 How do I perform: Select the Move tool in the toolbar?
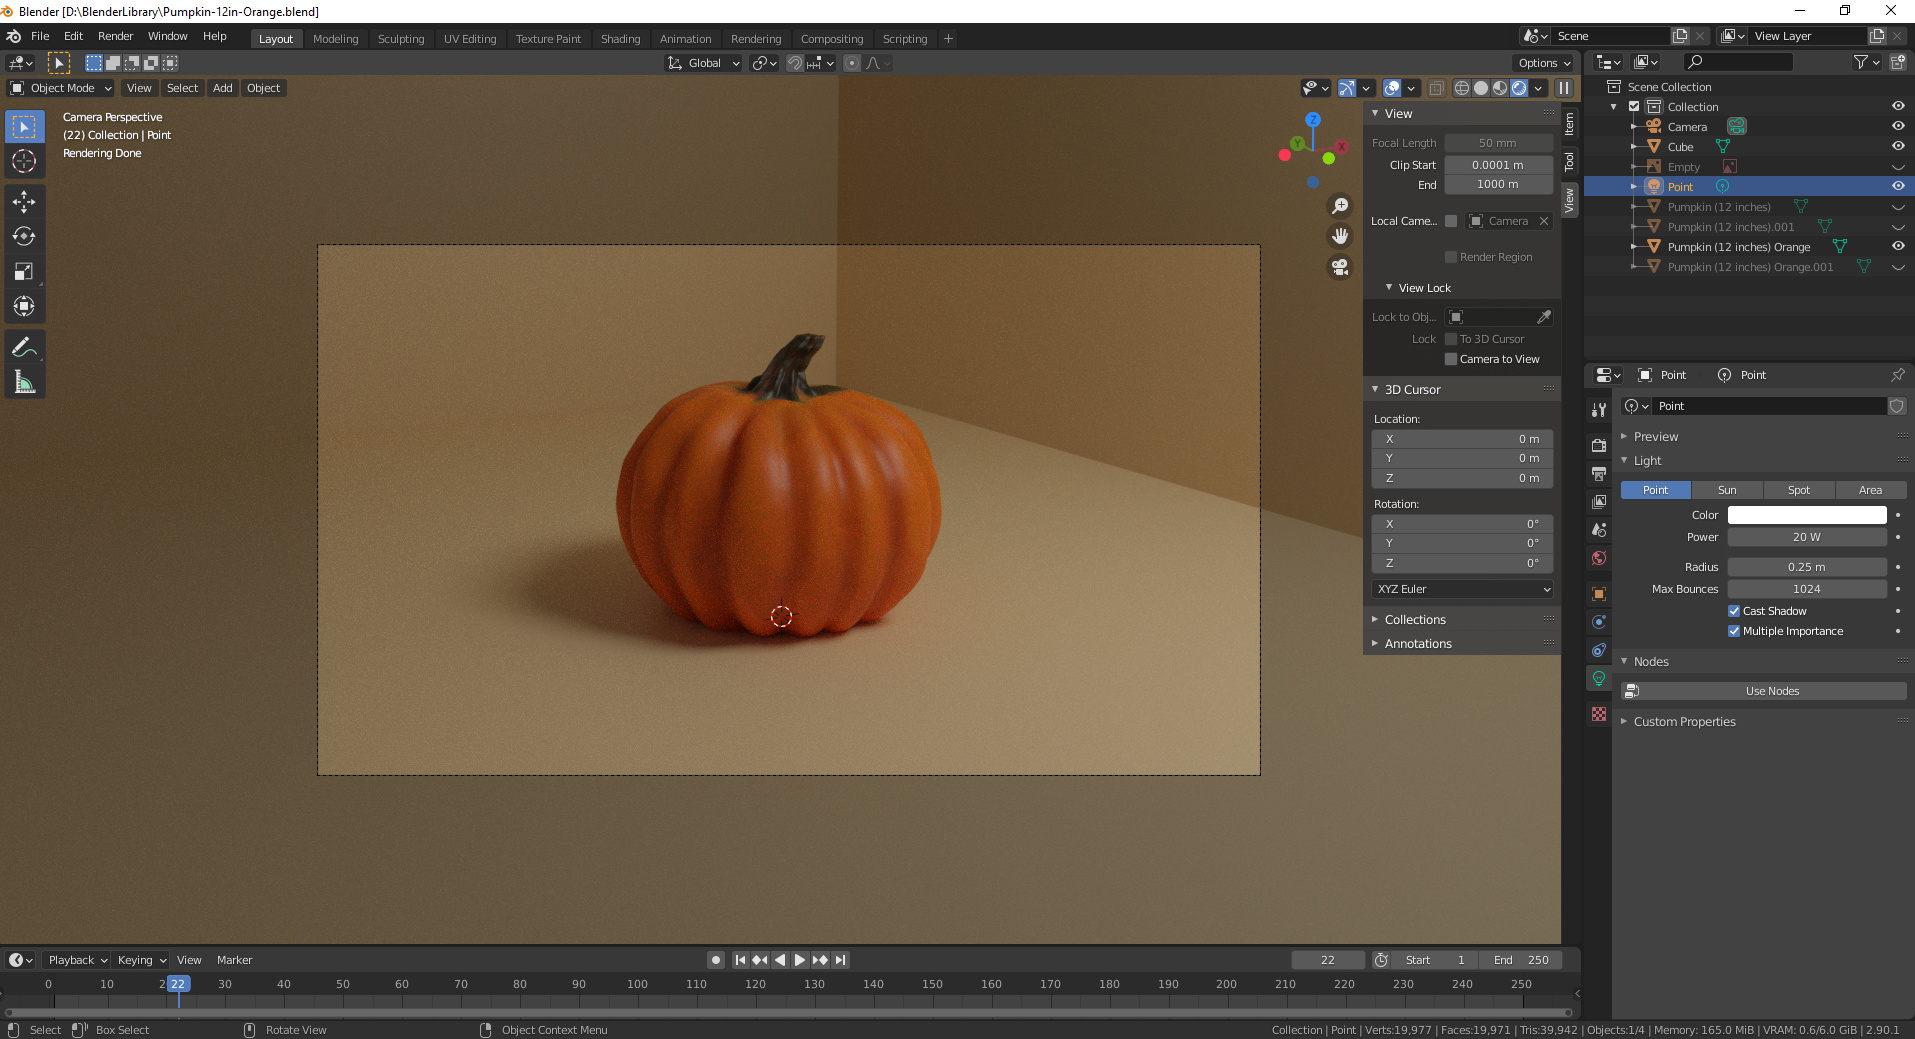(x=24, y=202)
